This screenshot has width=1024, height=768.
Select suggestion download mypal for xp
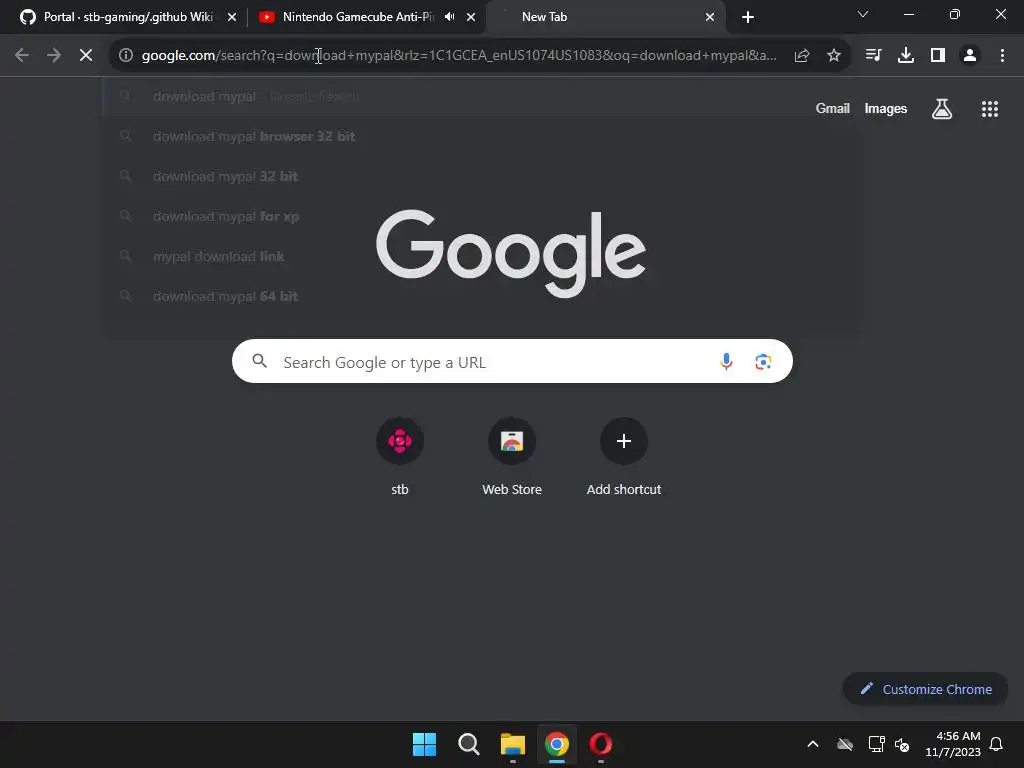[x=481, y=216]
